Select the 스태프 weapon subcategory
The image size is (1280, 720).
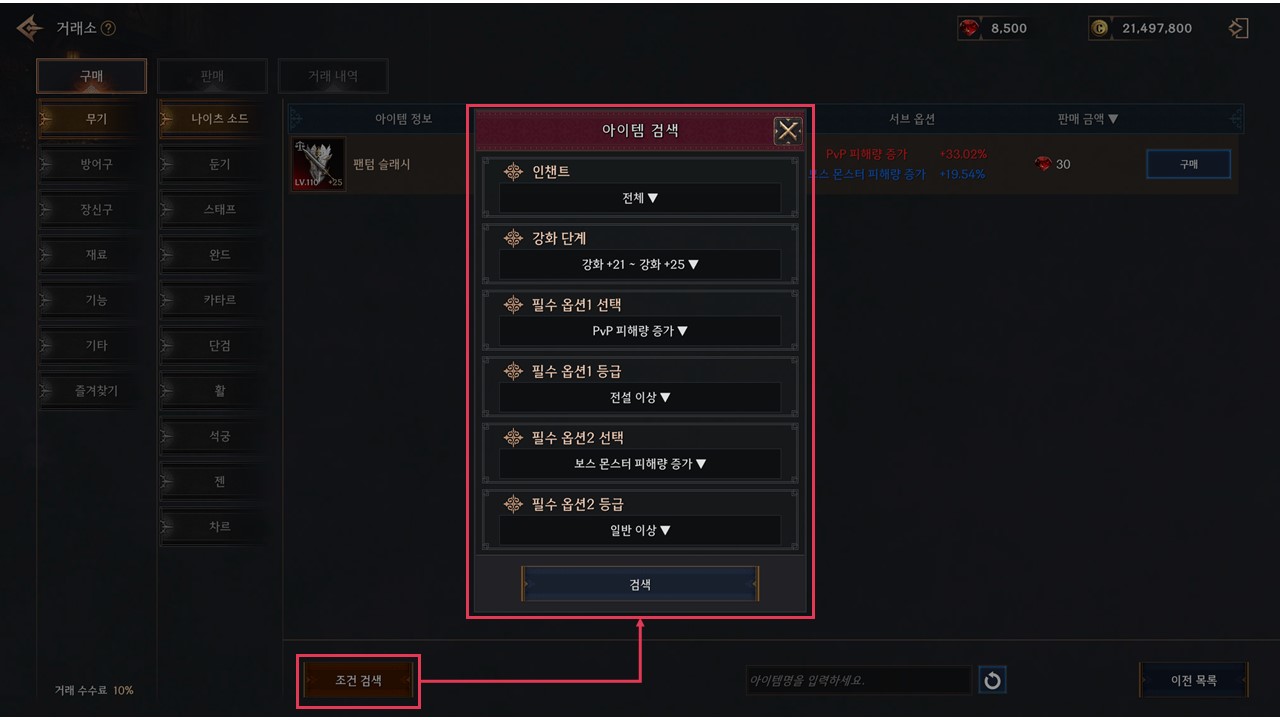point(219,210)
